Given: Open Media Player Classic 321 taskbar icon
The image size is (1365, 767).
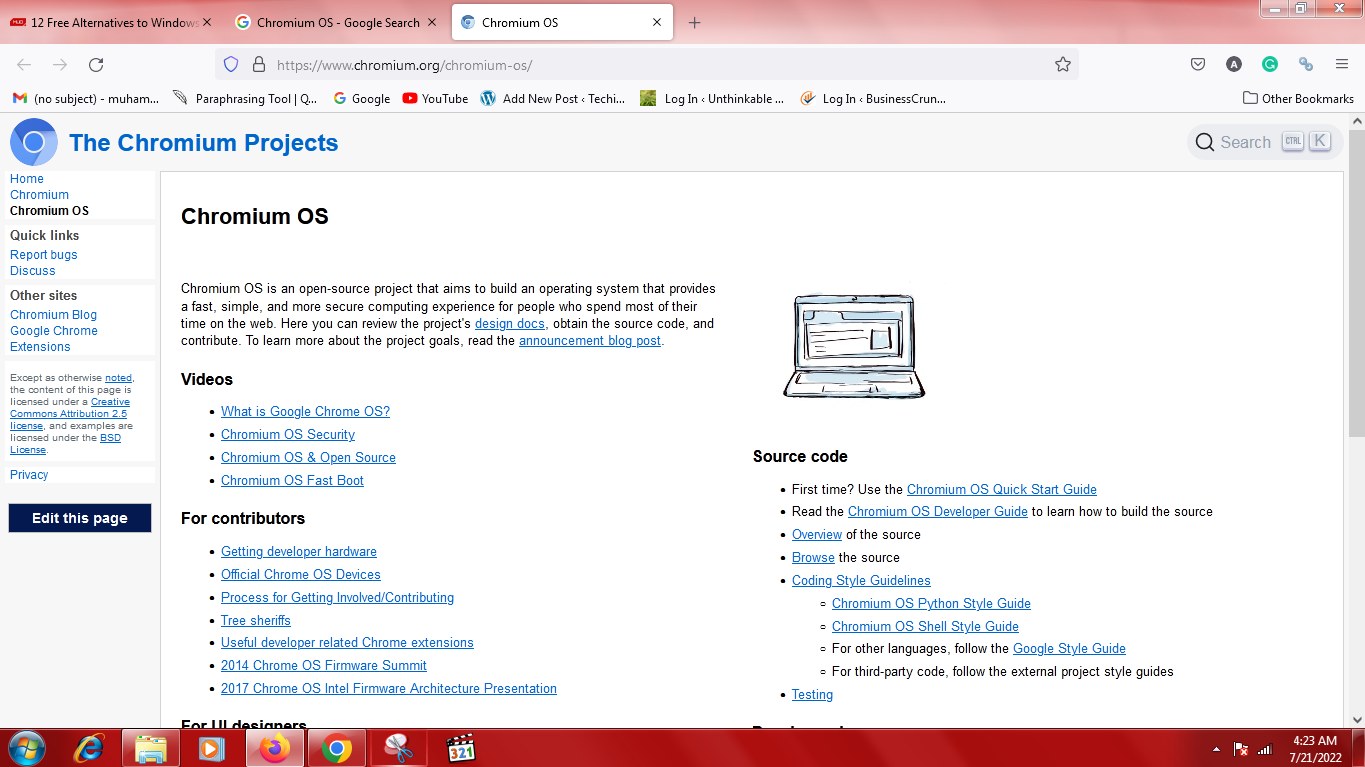Looking at the screenshot, I should click(x=460, y=748).
